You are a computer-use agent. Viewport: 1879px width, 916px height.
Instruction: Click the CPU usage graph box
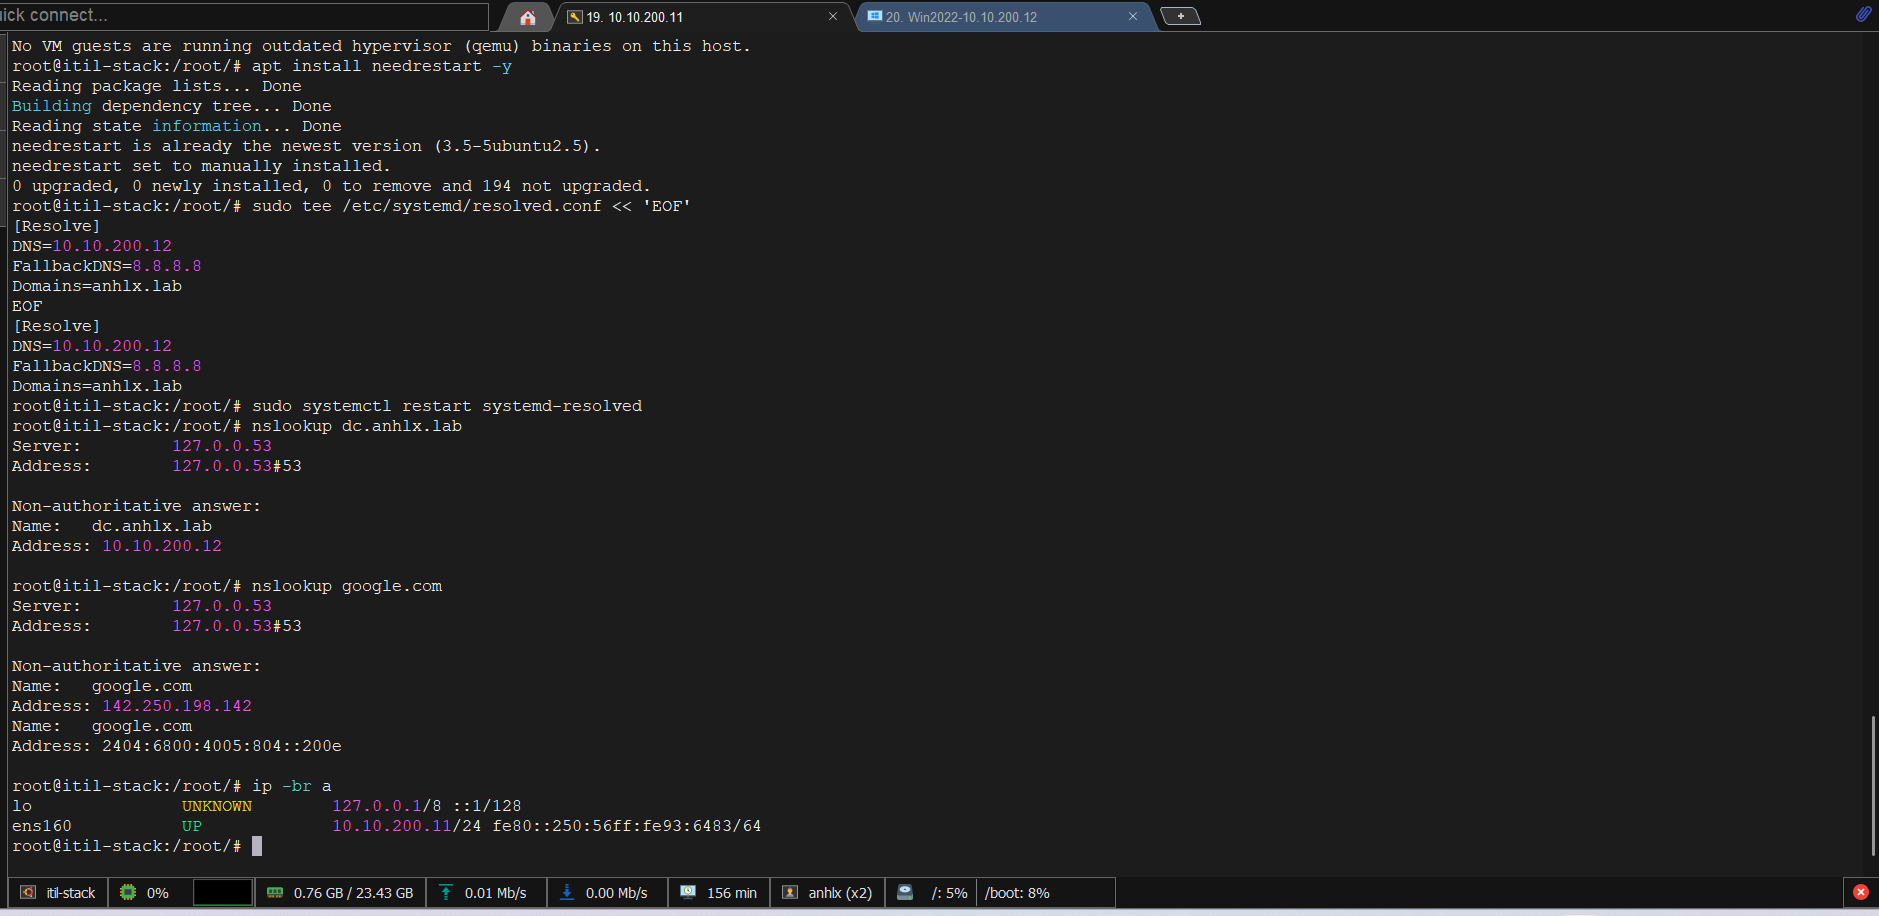point(222,892)
